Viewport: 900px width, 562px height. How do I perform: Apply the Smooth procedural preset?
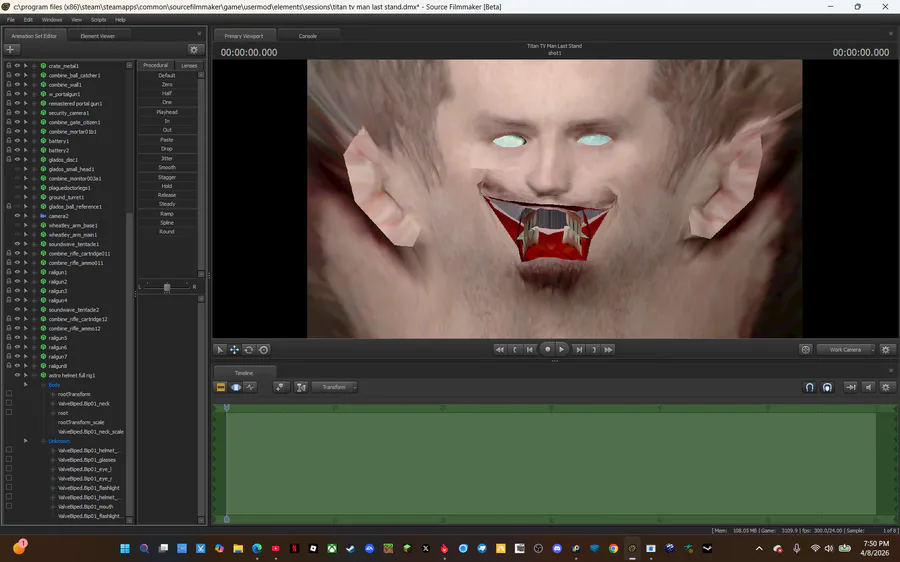(x=167, y=168)
